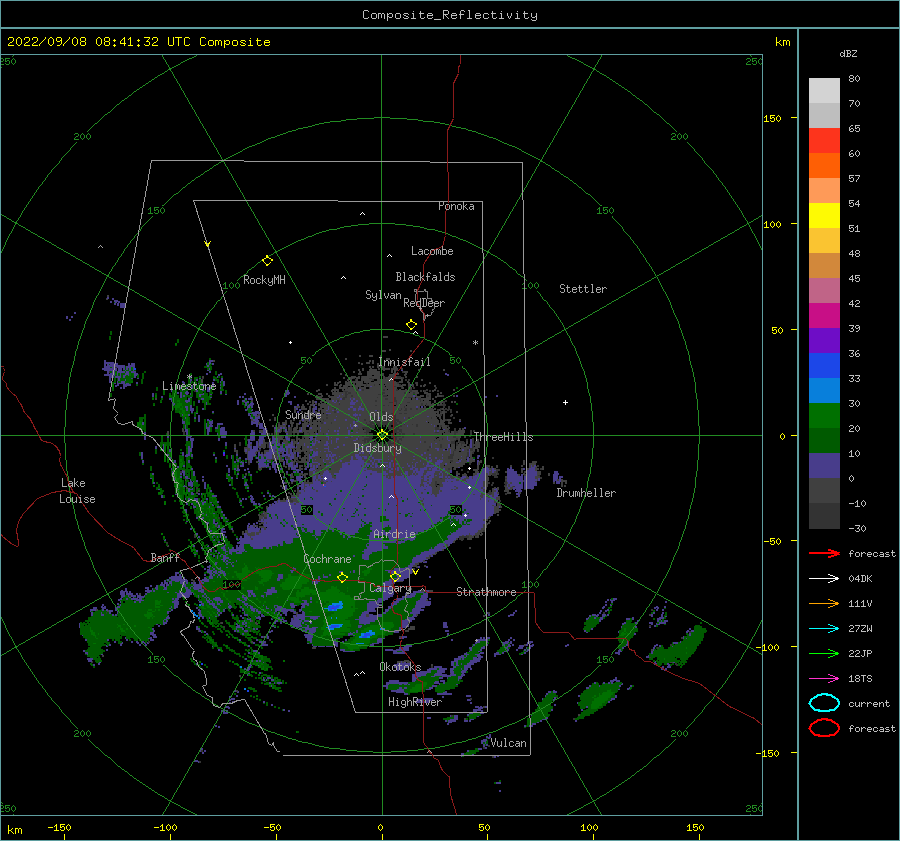Click the Banff label
900x841 pixels.
[x=165, y=557]
